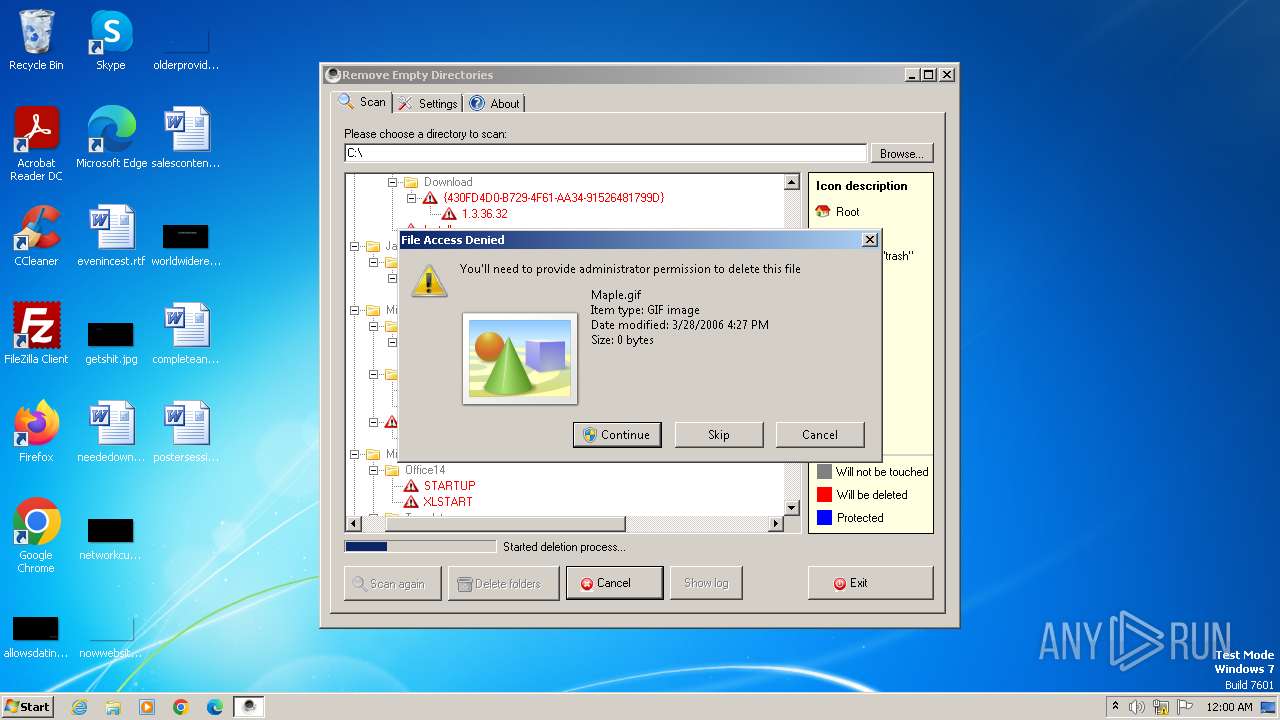Click warning icon beside 1.3.36.32
This screenshot has width=1280, height=720.
448,214
